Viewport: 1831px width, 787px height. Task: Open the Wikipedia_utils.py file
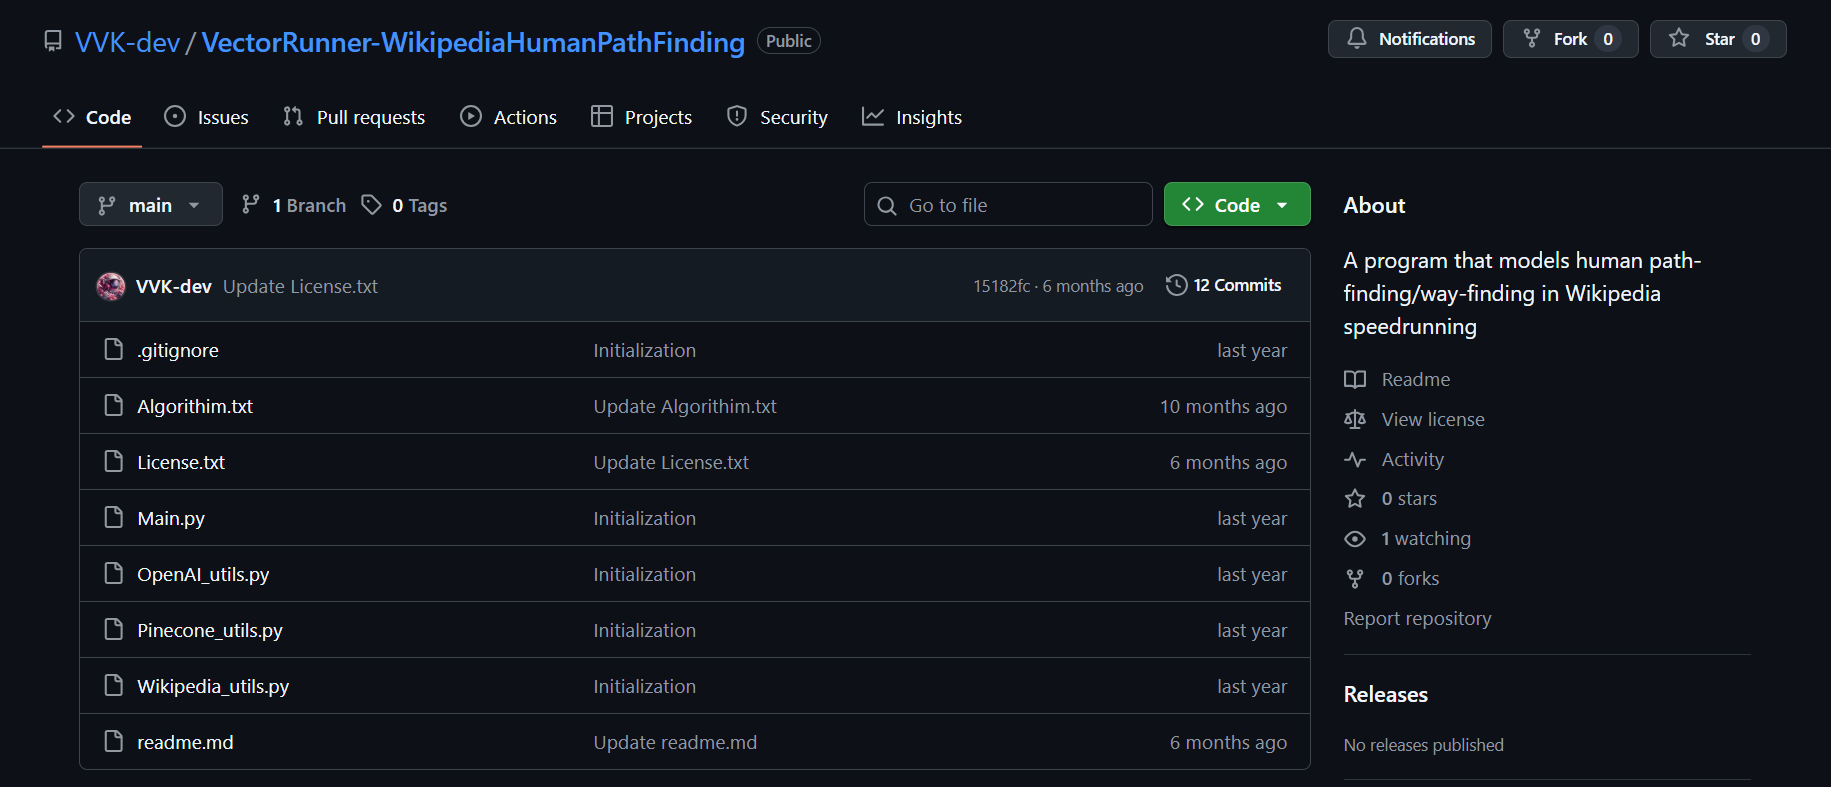(213, 686)
